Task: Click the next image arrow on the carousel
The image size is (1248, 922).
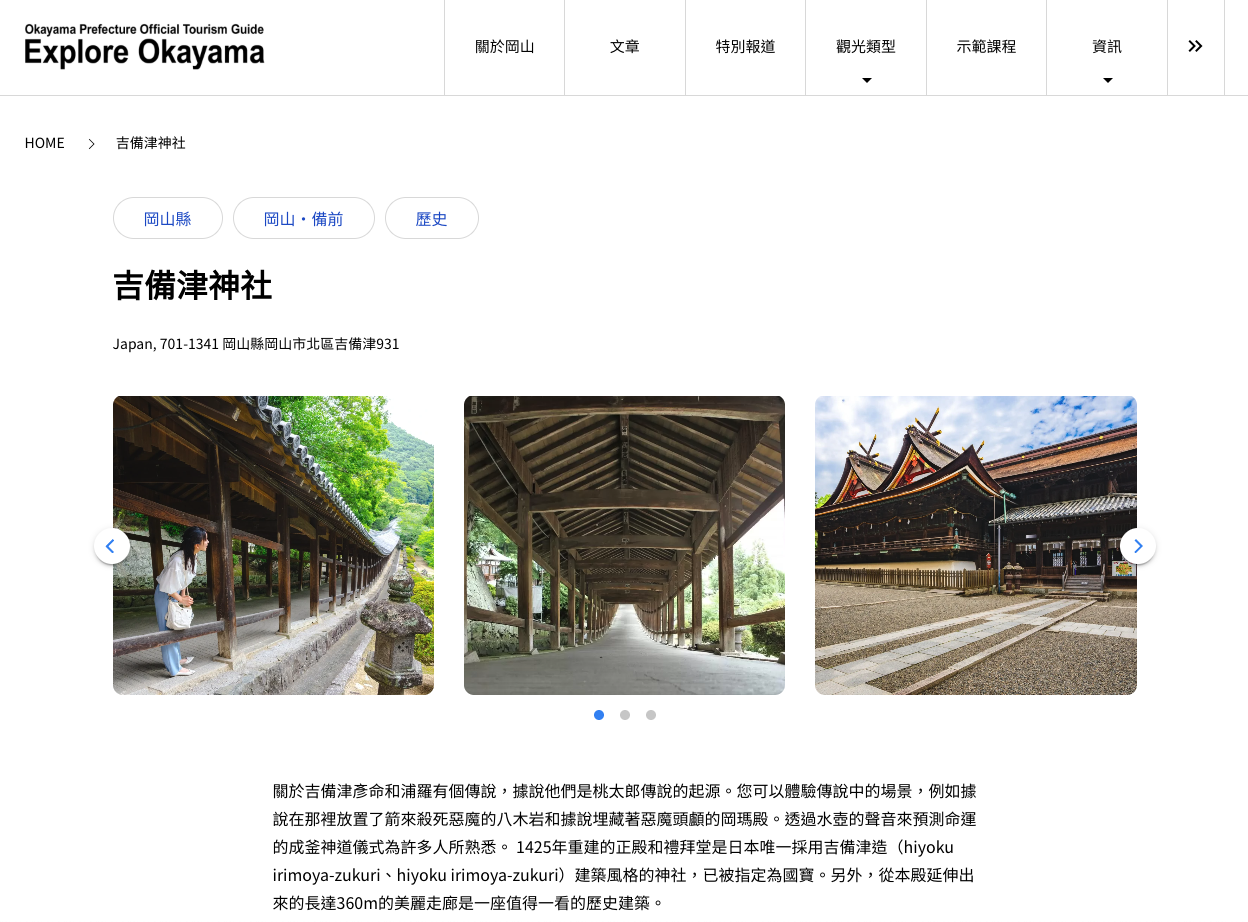Action: click(1137, 546)
